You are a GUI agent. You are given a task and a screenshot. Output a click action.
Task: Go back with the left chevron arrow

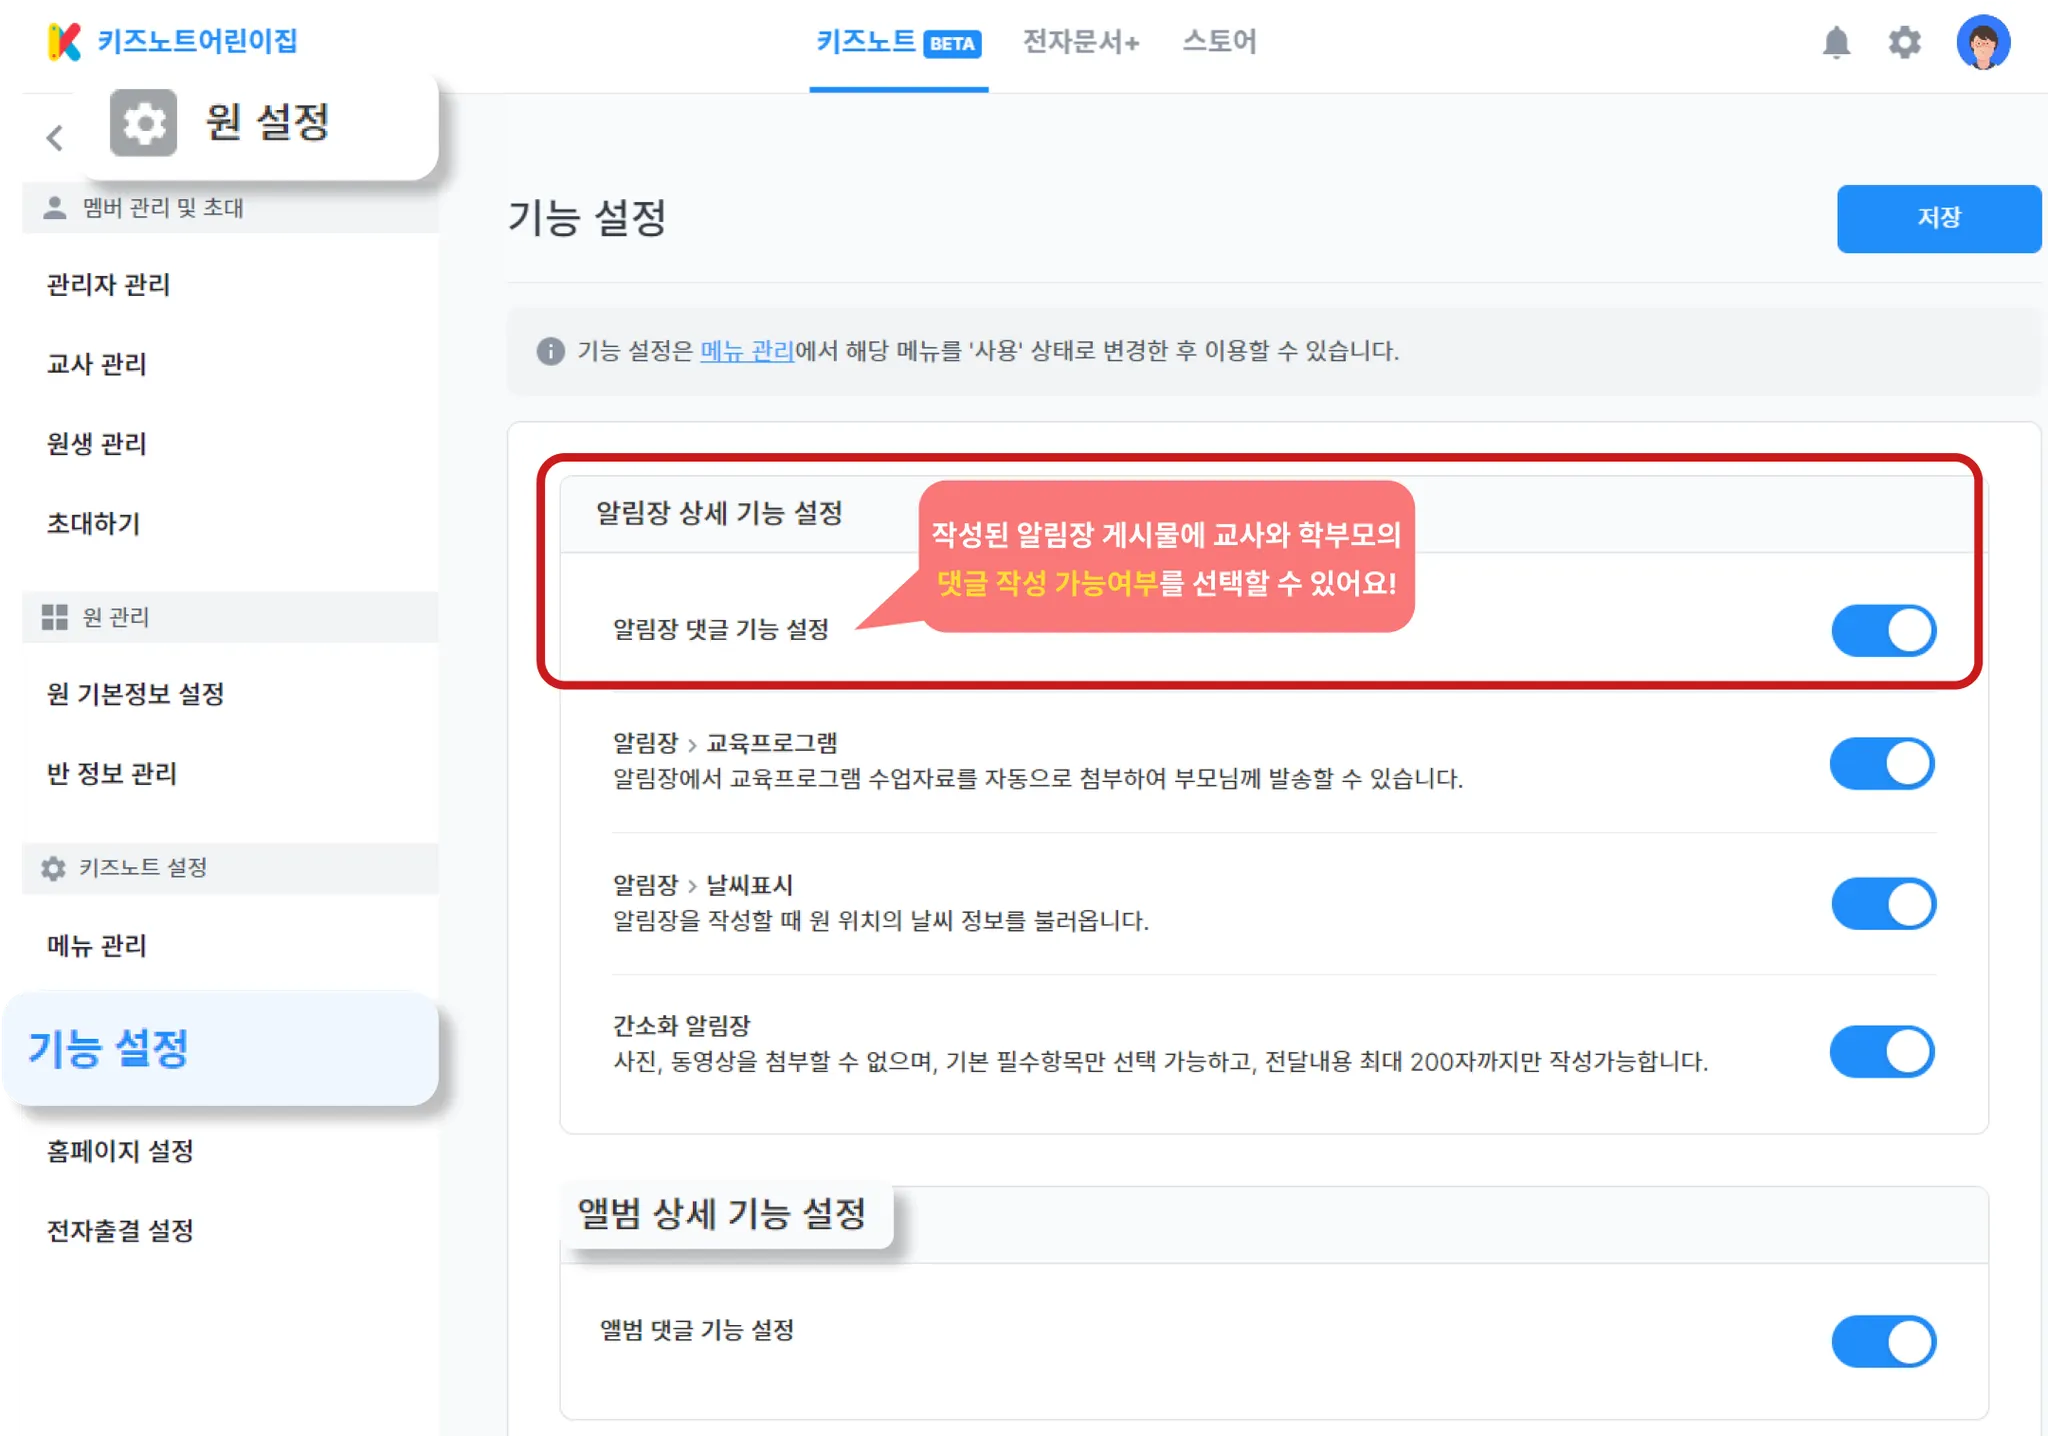coord(55,138)
